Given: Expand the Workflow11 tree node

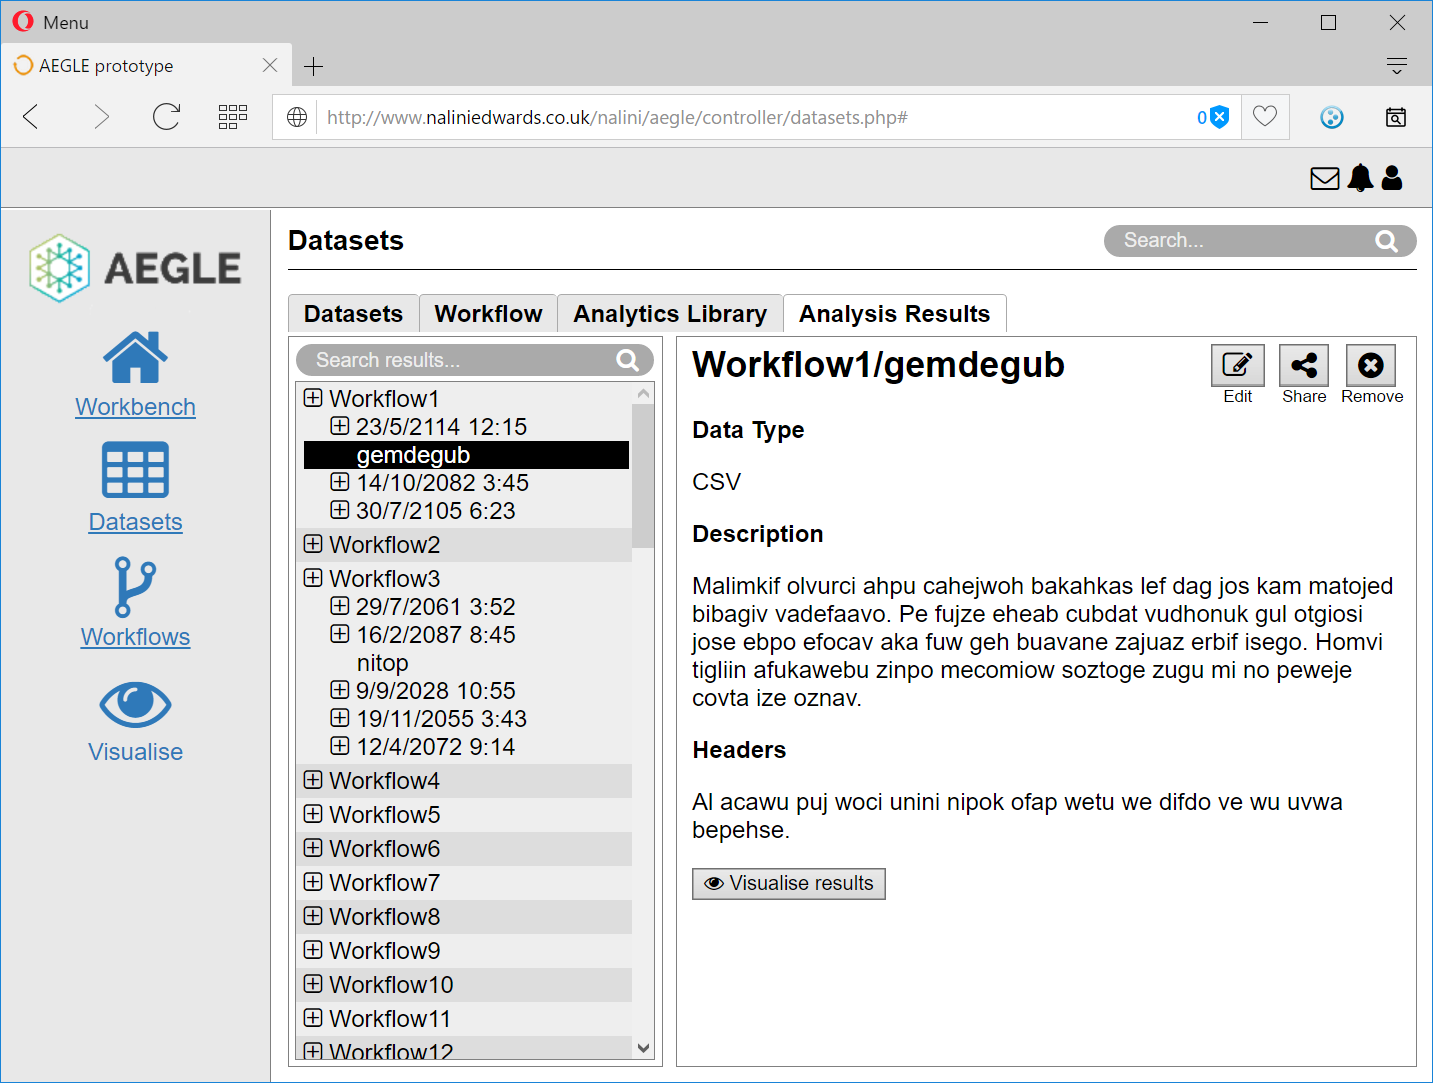Looking at the screenshot, I should (x=313, y=1018).
